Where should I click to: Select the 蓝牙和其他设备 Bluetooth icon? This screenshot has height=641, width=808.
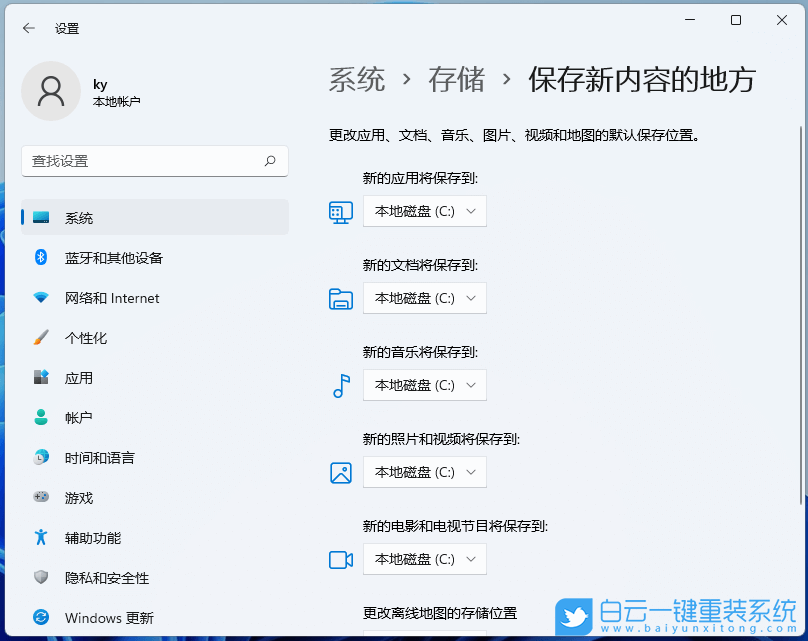click(40, 258)
